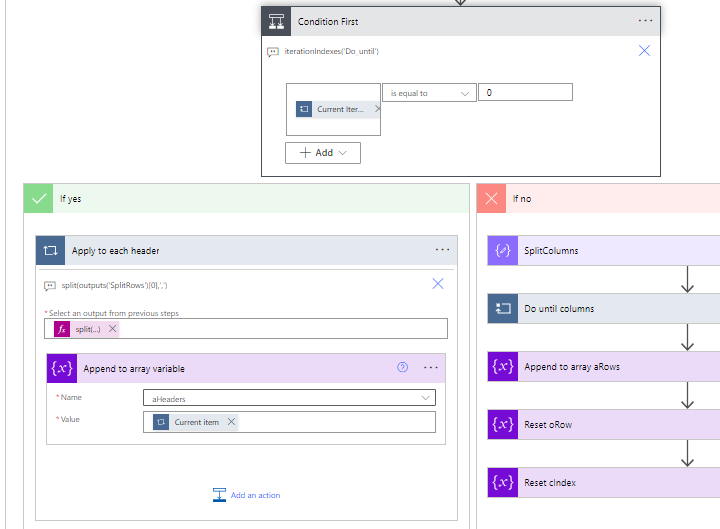
Task: Select the Reset oRow variable icon
Action: 501,425
